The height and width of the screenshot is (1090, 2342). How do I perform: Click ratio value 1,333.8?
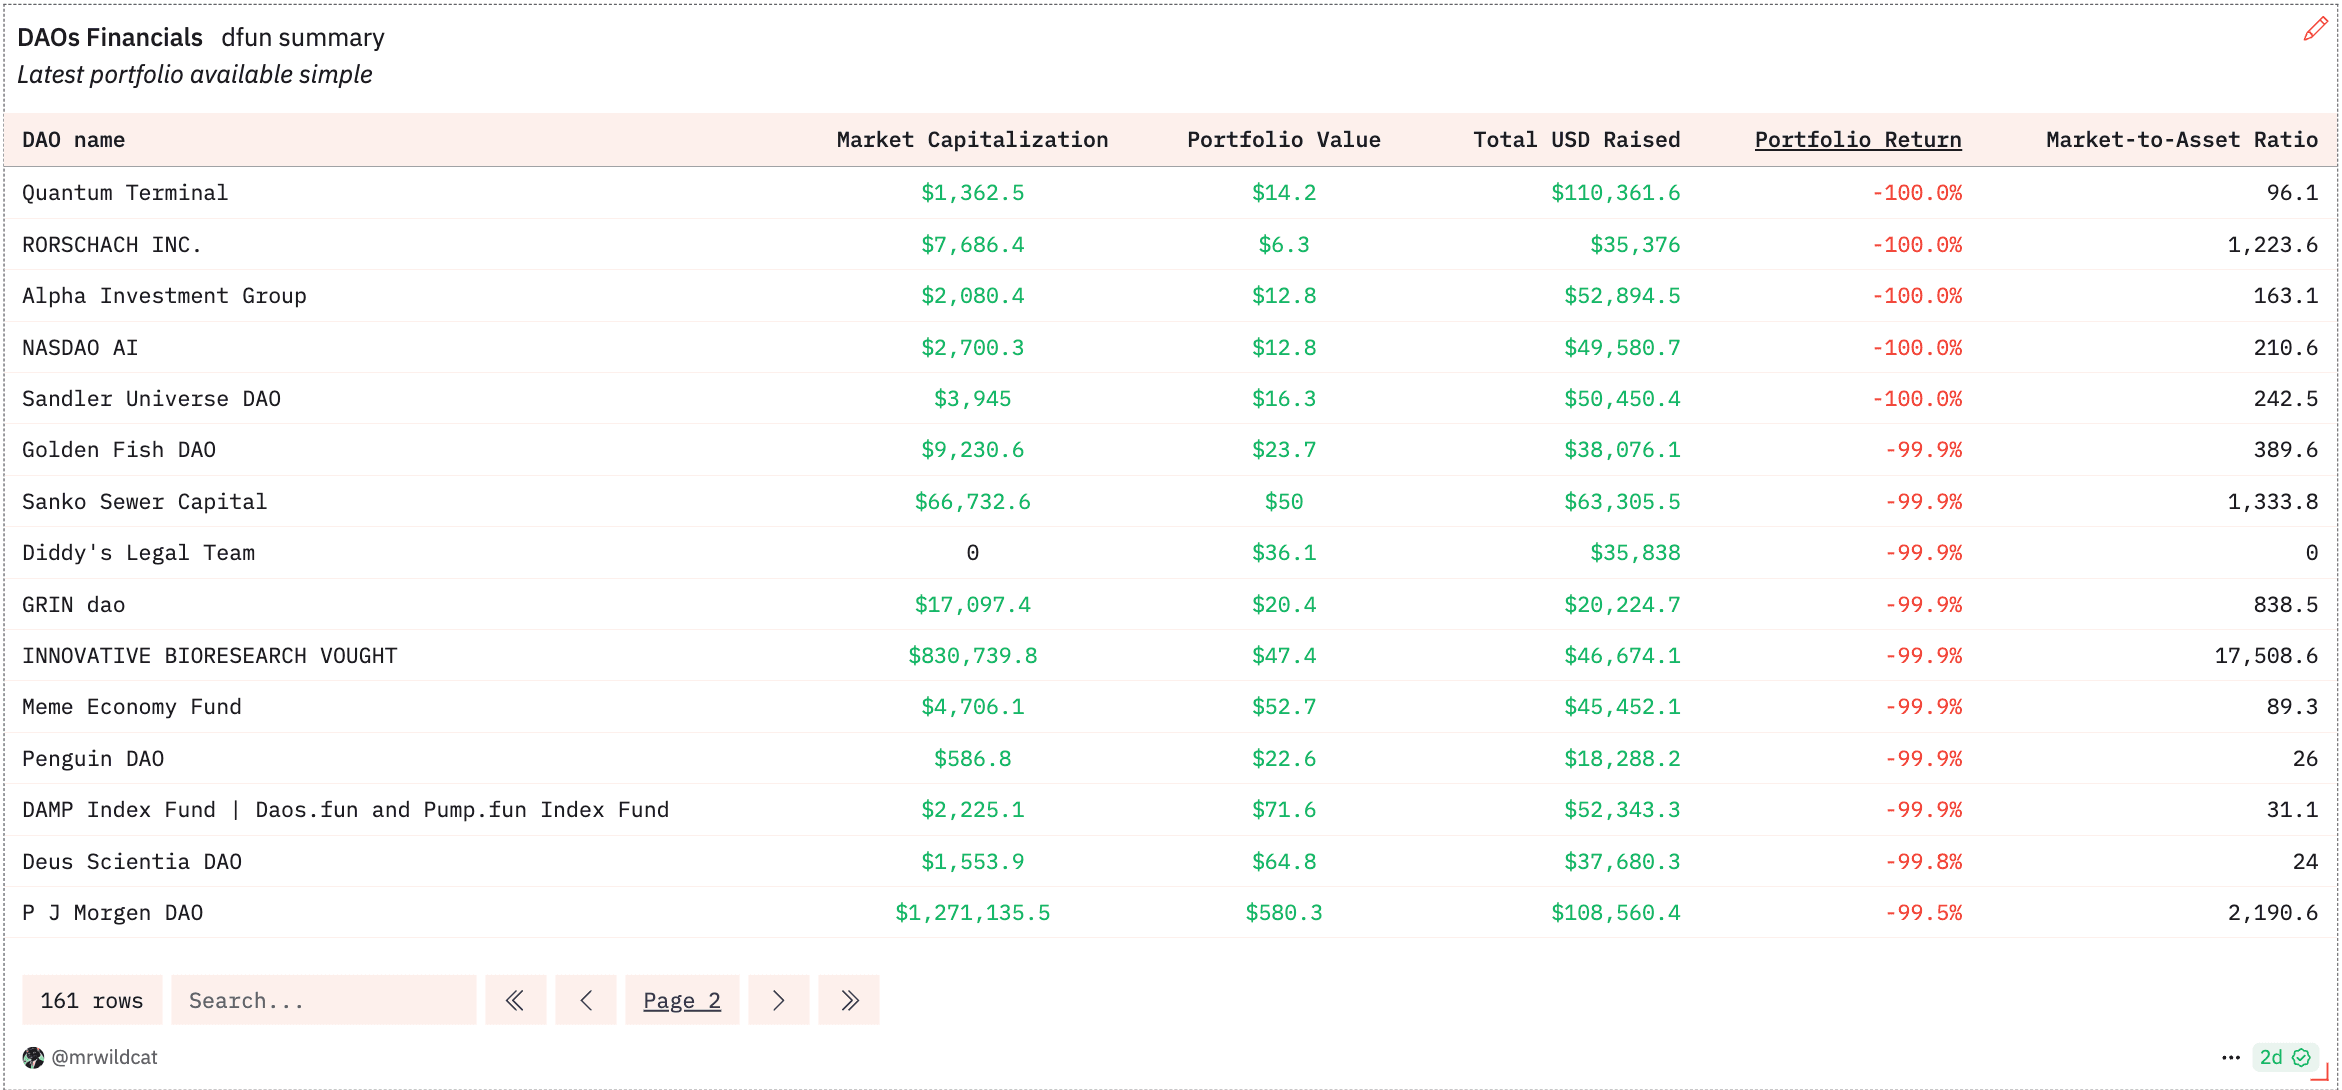tap(2272, 502)
